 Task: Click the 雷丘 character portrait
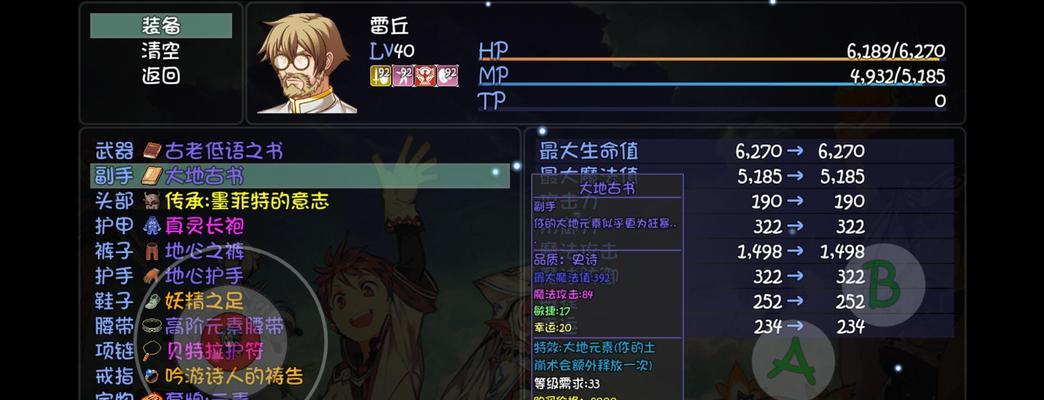click(305, 63)
